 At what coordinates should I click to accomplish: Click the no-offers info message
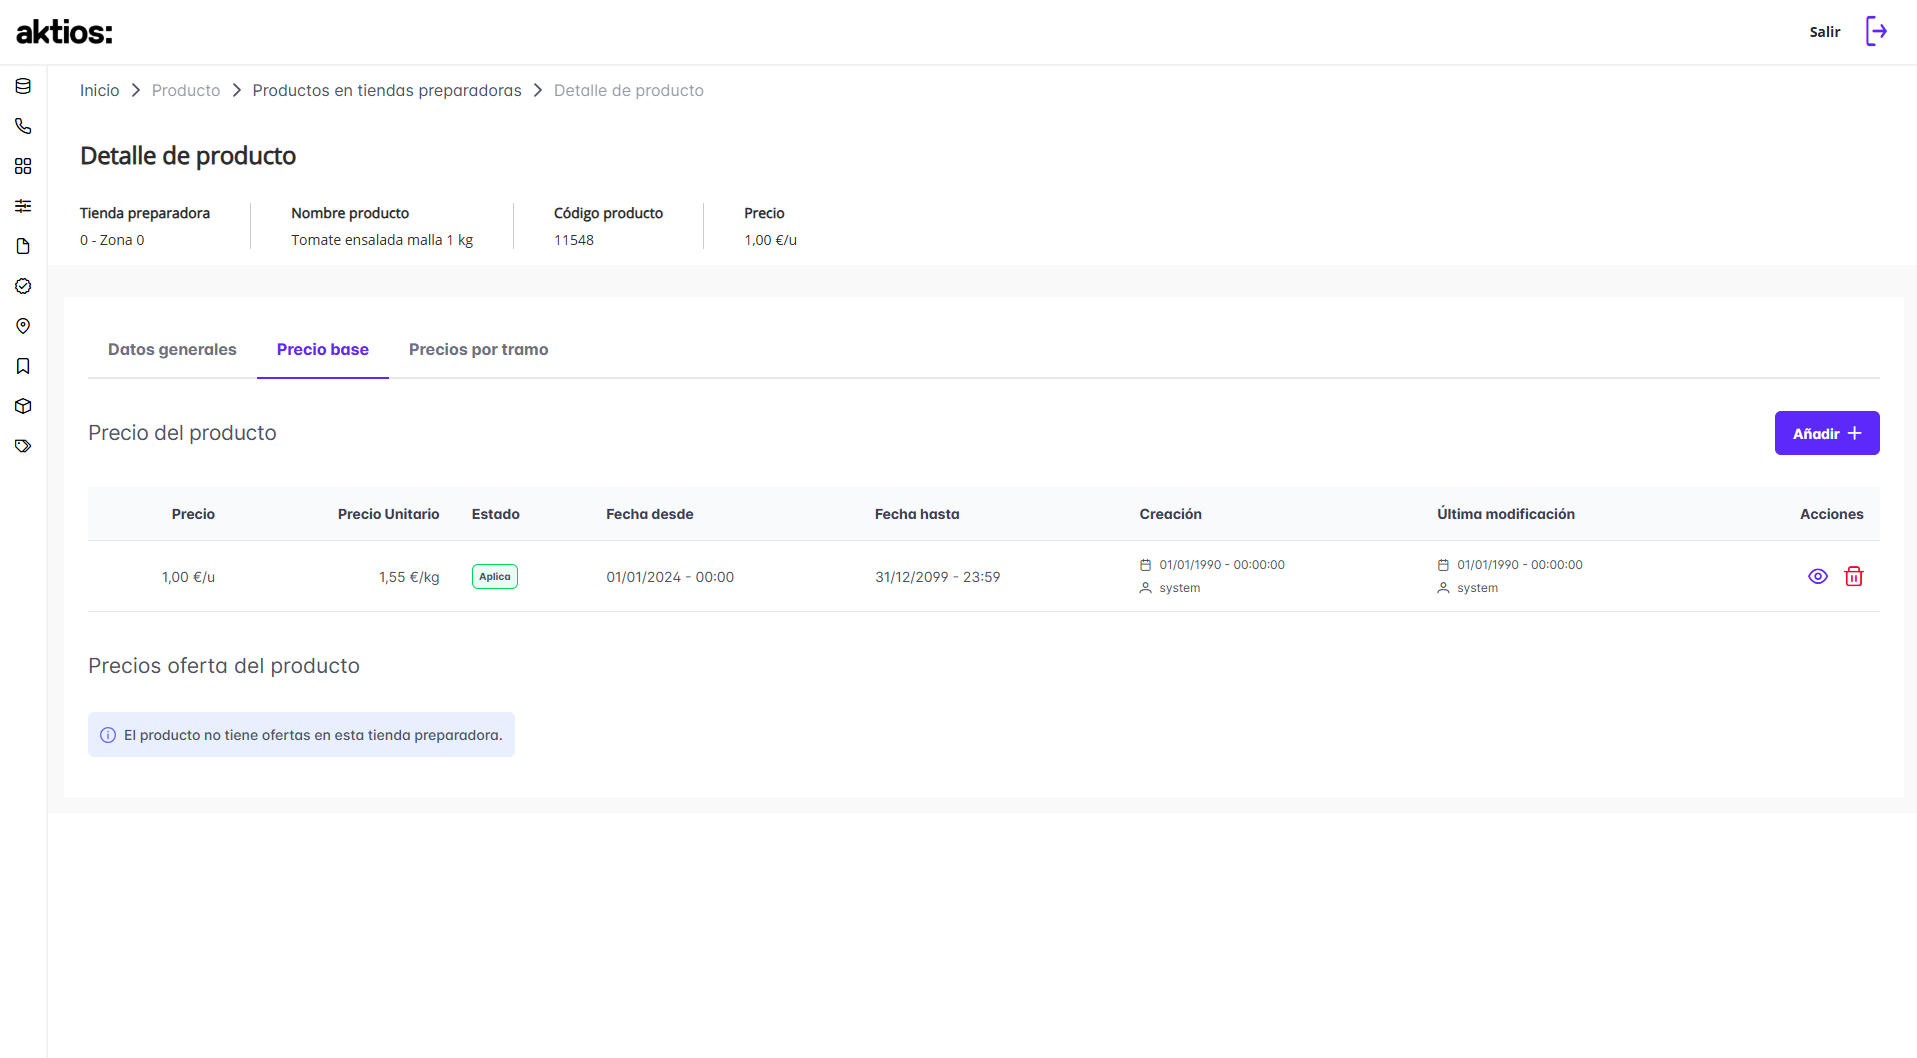pyautogui.click(x=301, y=735)
